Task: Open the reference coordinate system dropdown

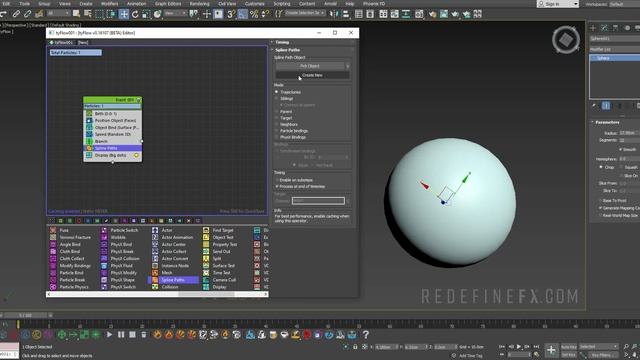Action: click(x=175, y=13)
